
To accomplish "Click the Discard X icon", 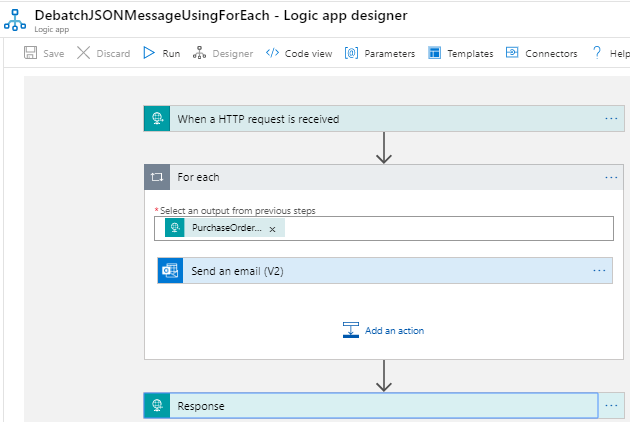I will pos(84,53).
